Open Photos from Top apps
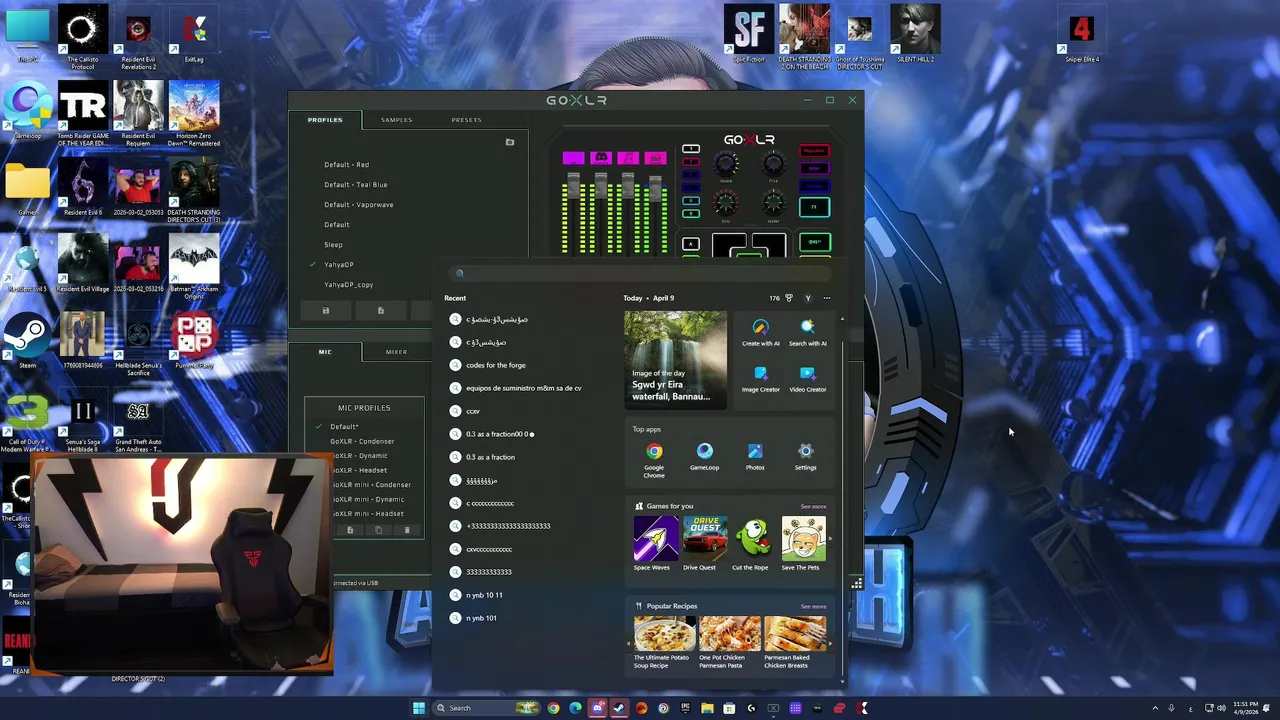The height and width of the screenshot is (720, 1280). (755, 457)
